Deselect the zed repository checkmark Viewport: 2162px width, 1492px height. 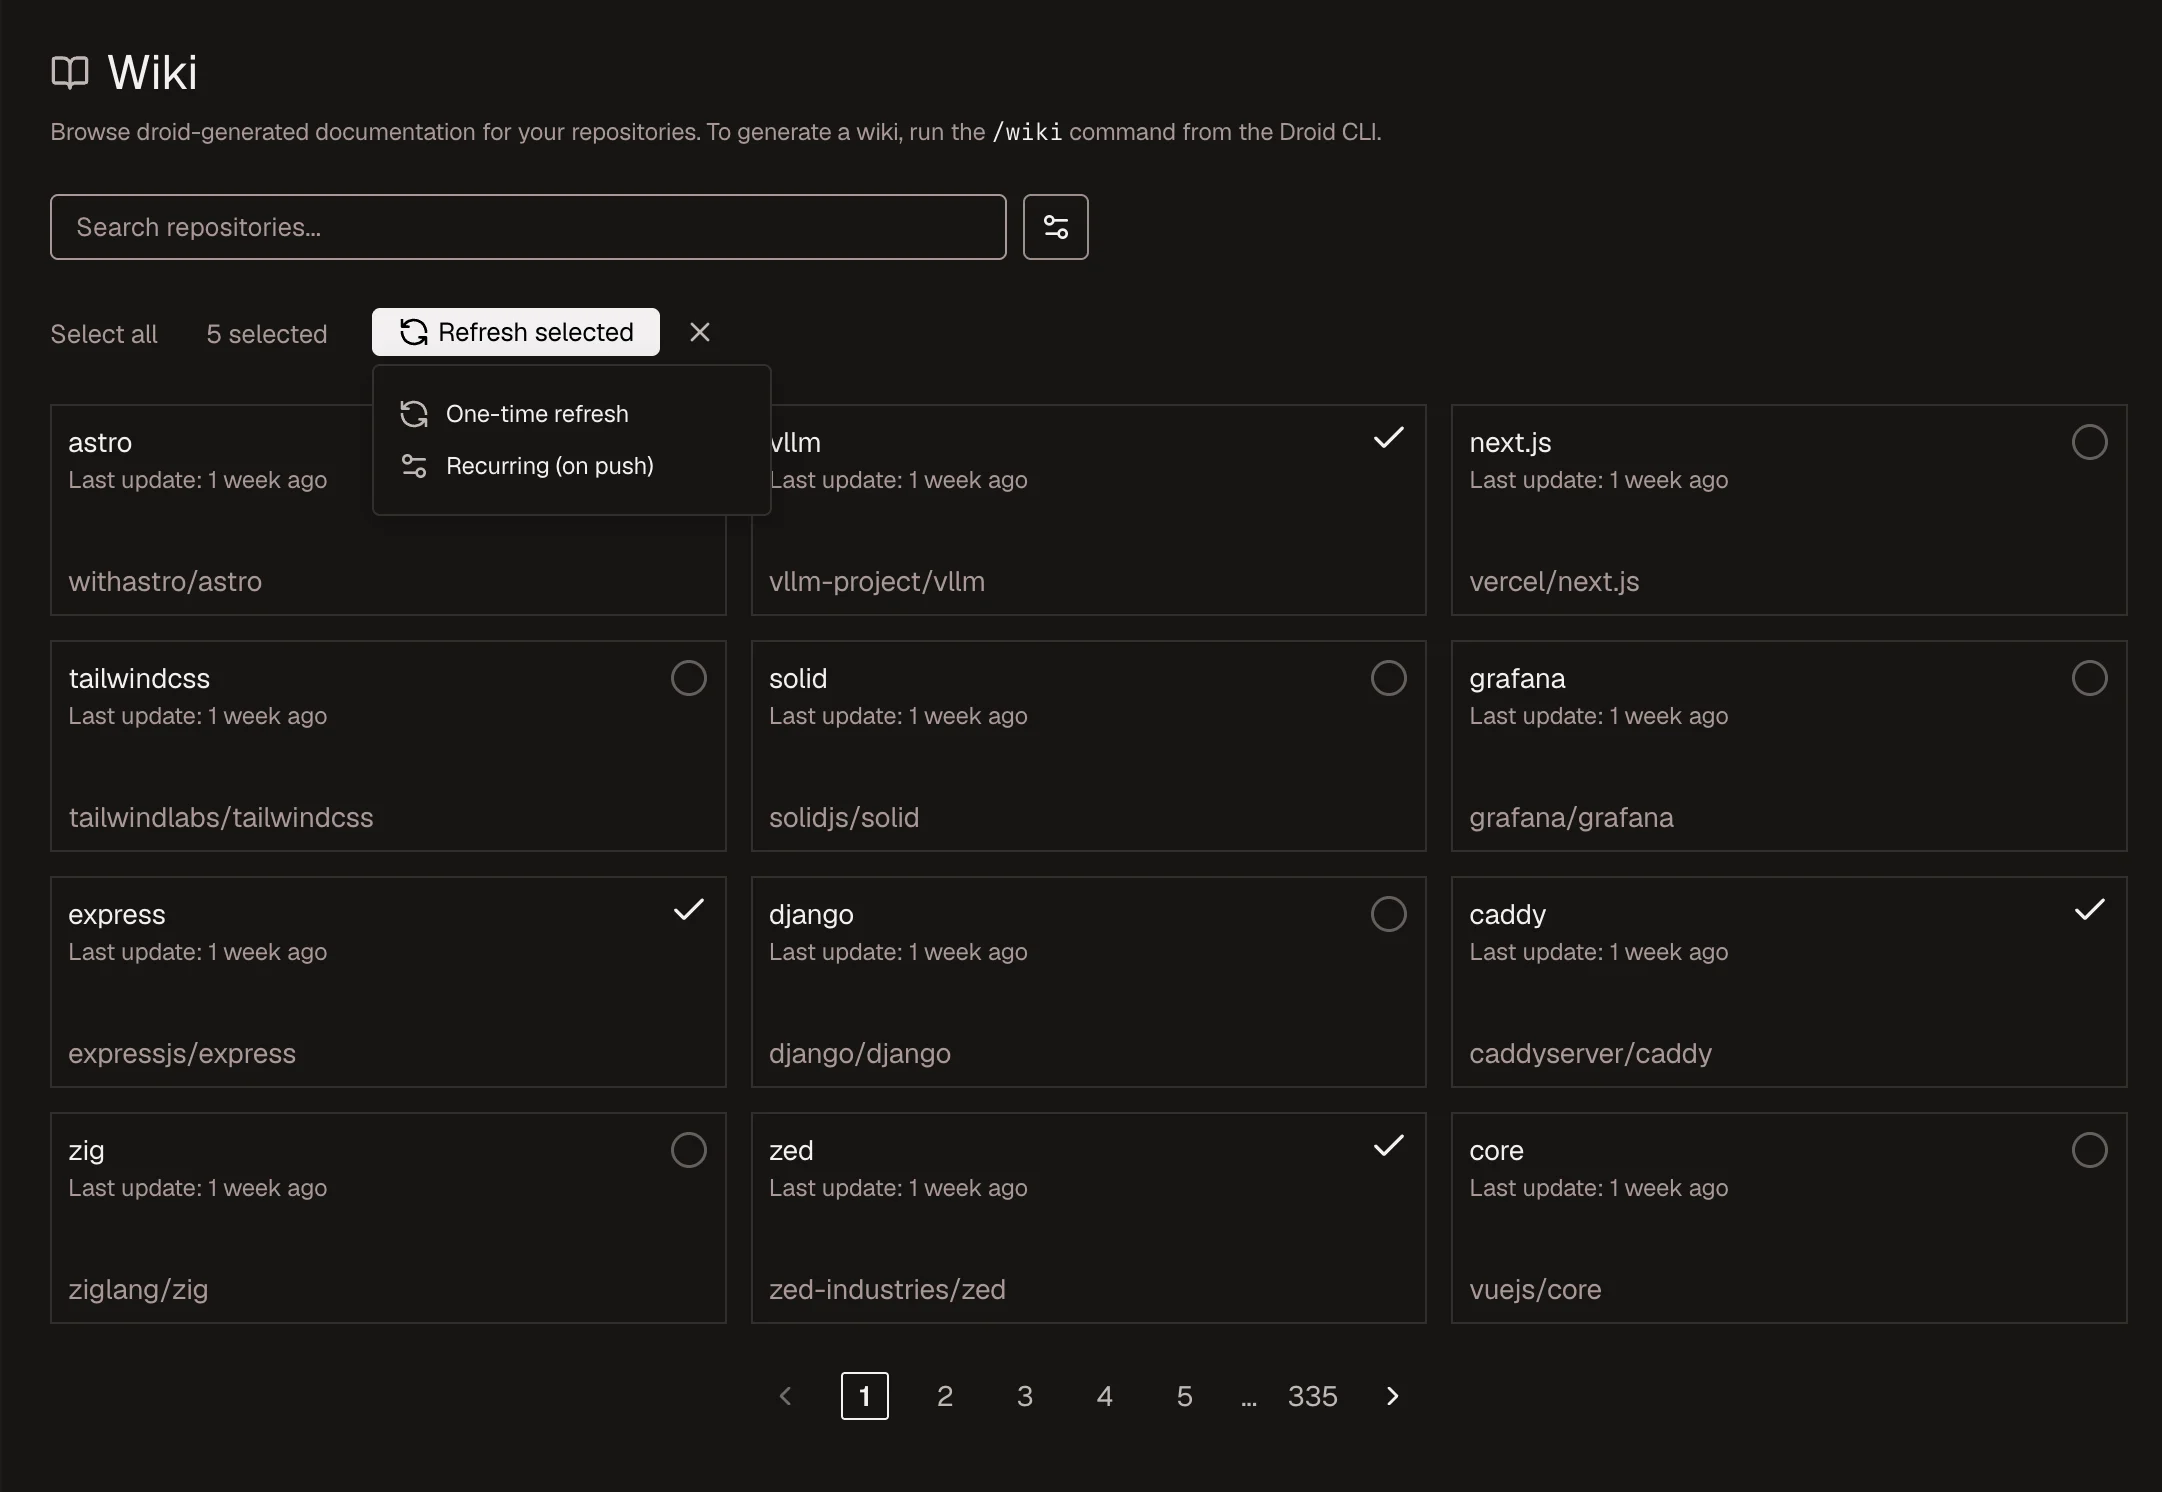point(1388,1146)
